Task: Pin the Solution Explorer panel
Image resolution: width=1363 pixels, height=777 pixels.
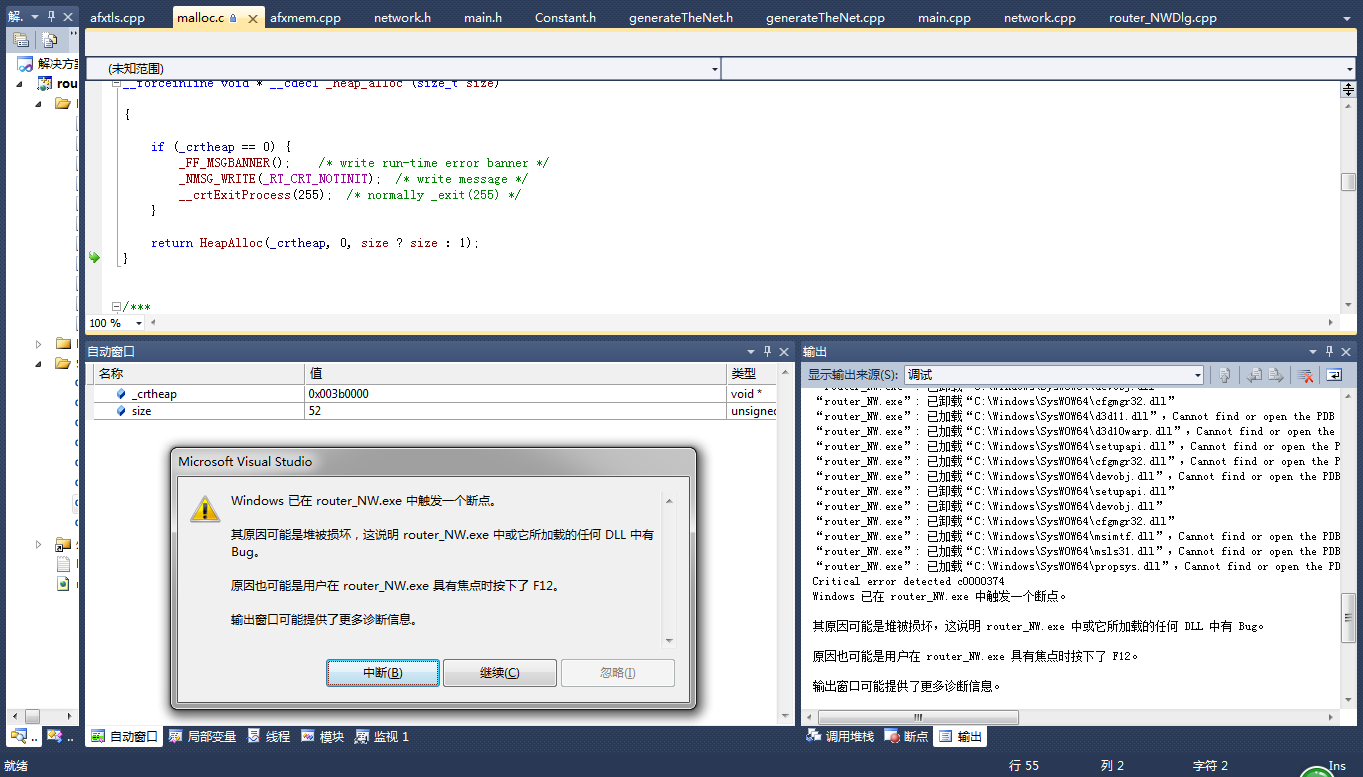Action: click(51, 17)
